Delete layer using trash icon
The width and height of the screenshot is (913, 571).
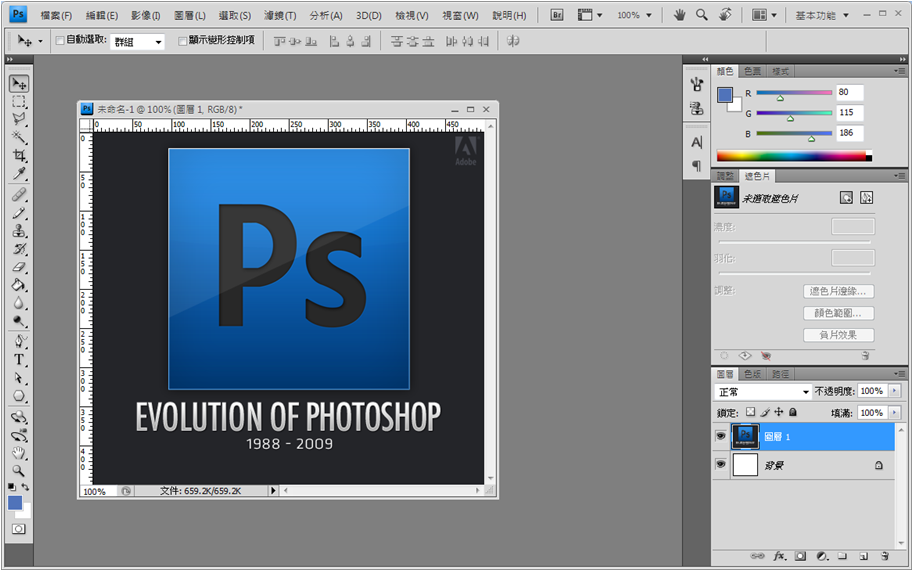885,556
